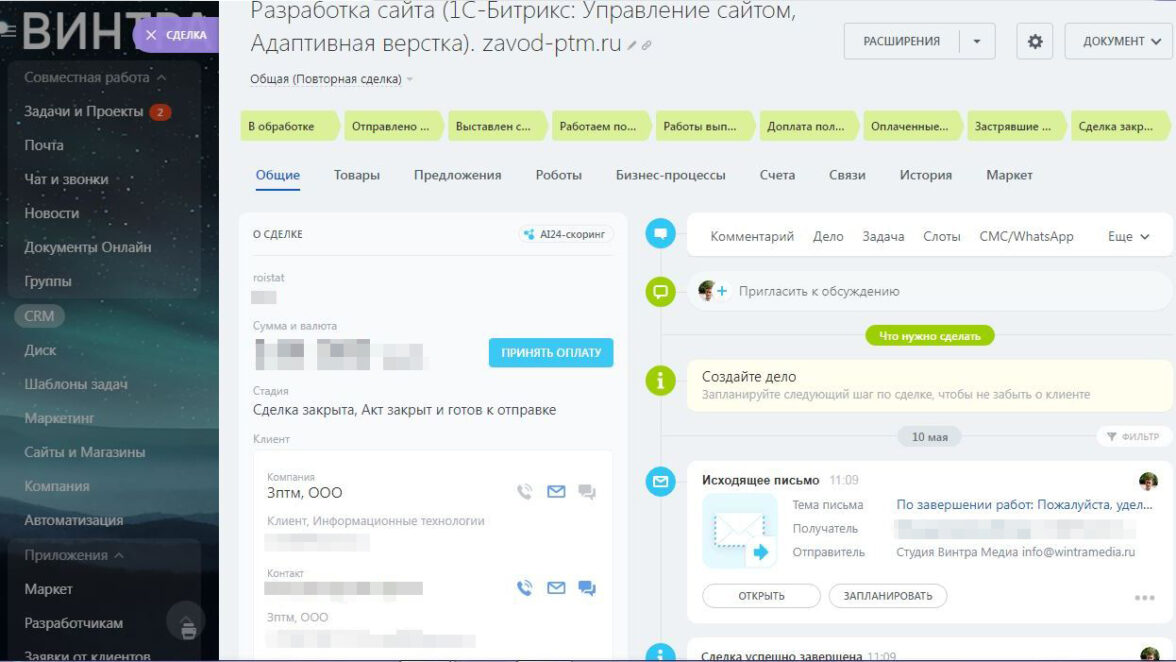Click sender avatar on outgoing email card
Screen dimensions: 1176x662
point(1148,481)
